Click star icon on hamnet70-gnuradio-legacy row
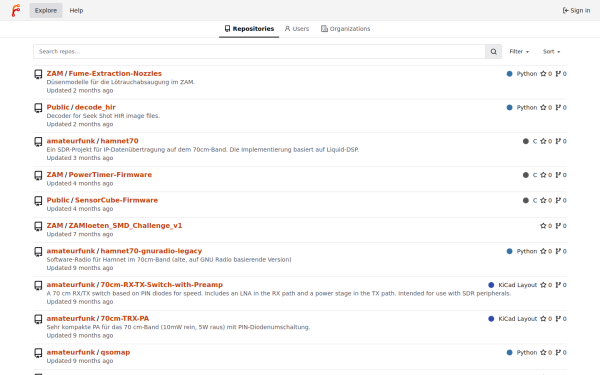600x375 pixels. [x=543, y=251]
